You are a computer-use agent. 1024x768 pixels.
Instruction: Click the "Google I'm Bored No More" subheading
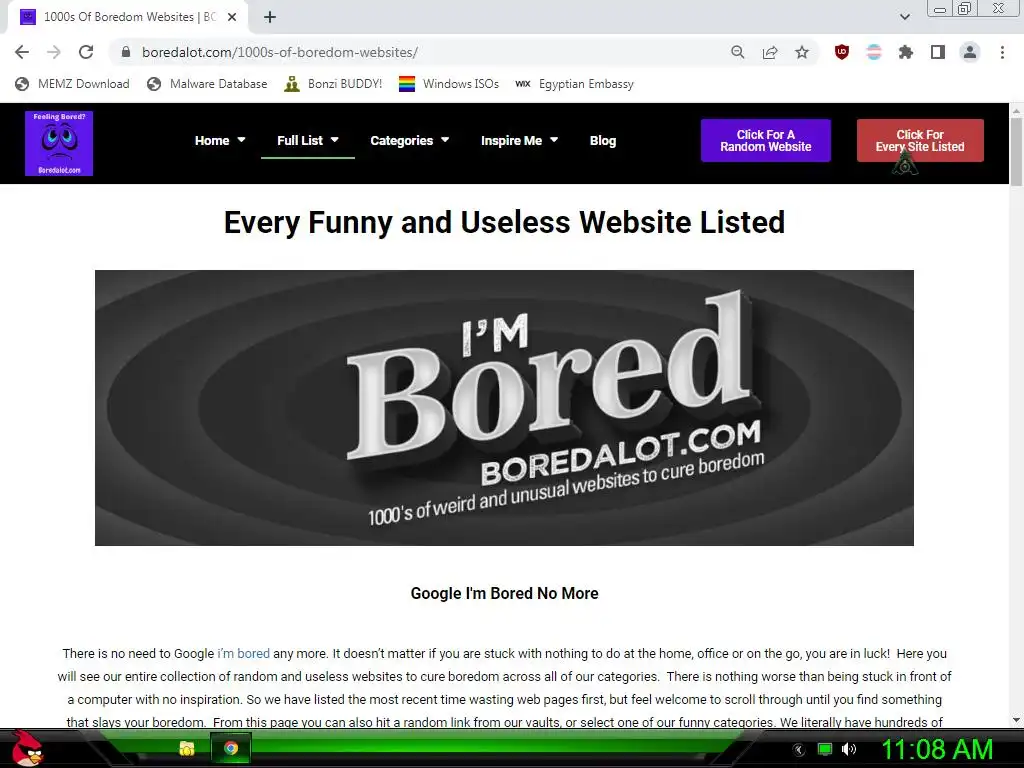tap(504, 594)
